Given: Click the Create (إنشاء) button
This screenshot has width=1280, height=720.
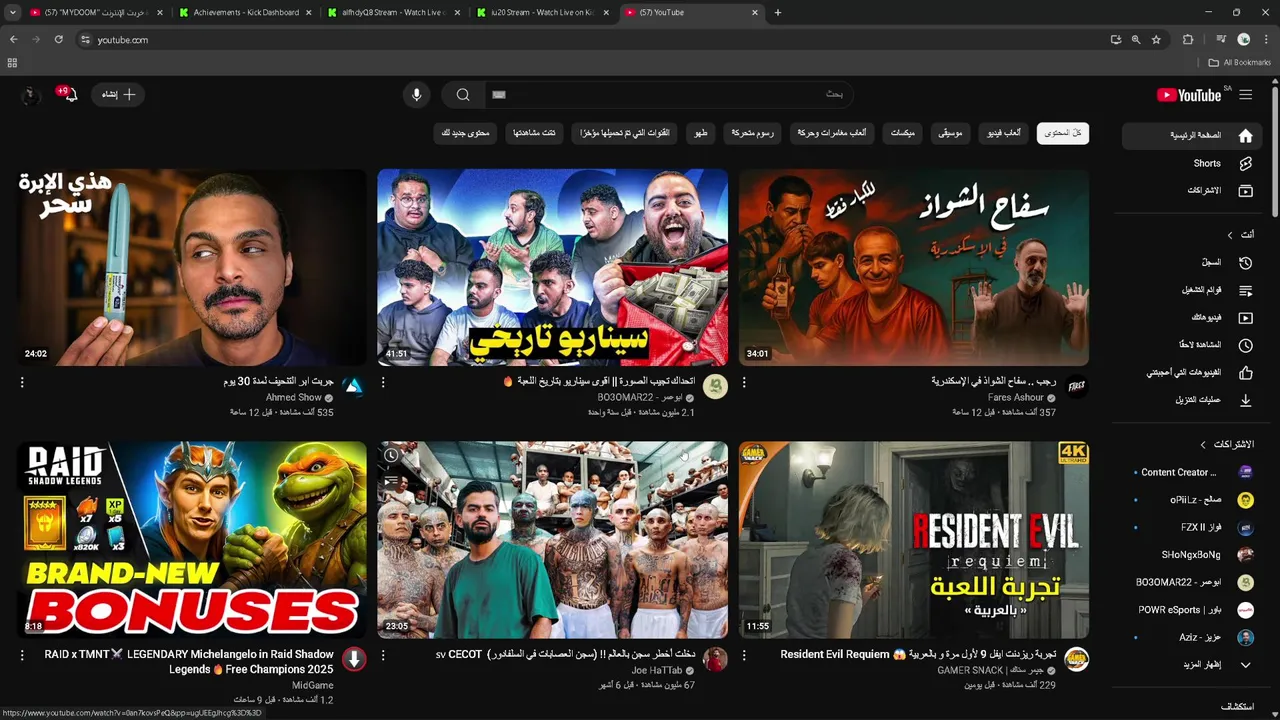Looking at the screenshot, I should coord(119,95).
